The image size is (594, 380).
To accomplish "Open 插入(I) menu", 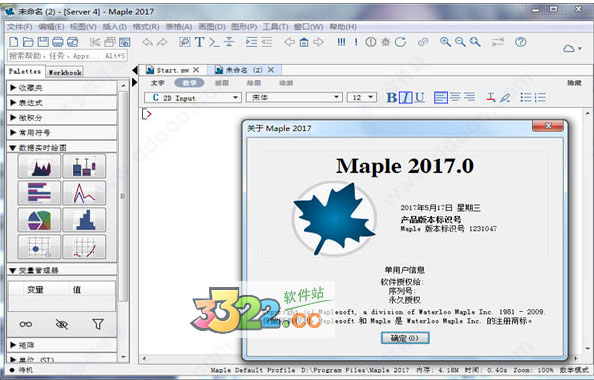I will 114,27.
